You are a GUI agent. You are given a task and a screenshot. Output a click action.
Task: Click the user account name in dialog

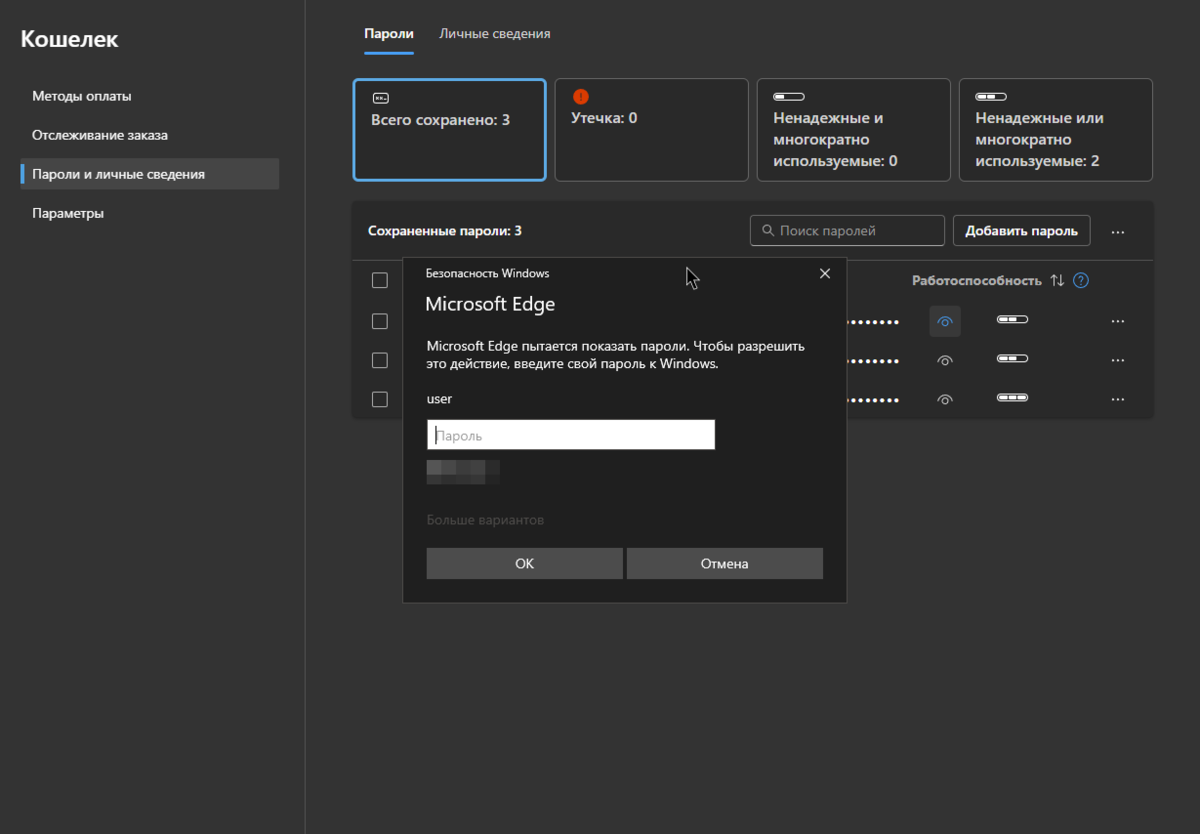pyautogui.click(x=440, y=398)
